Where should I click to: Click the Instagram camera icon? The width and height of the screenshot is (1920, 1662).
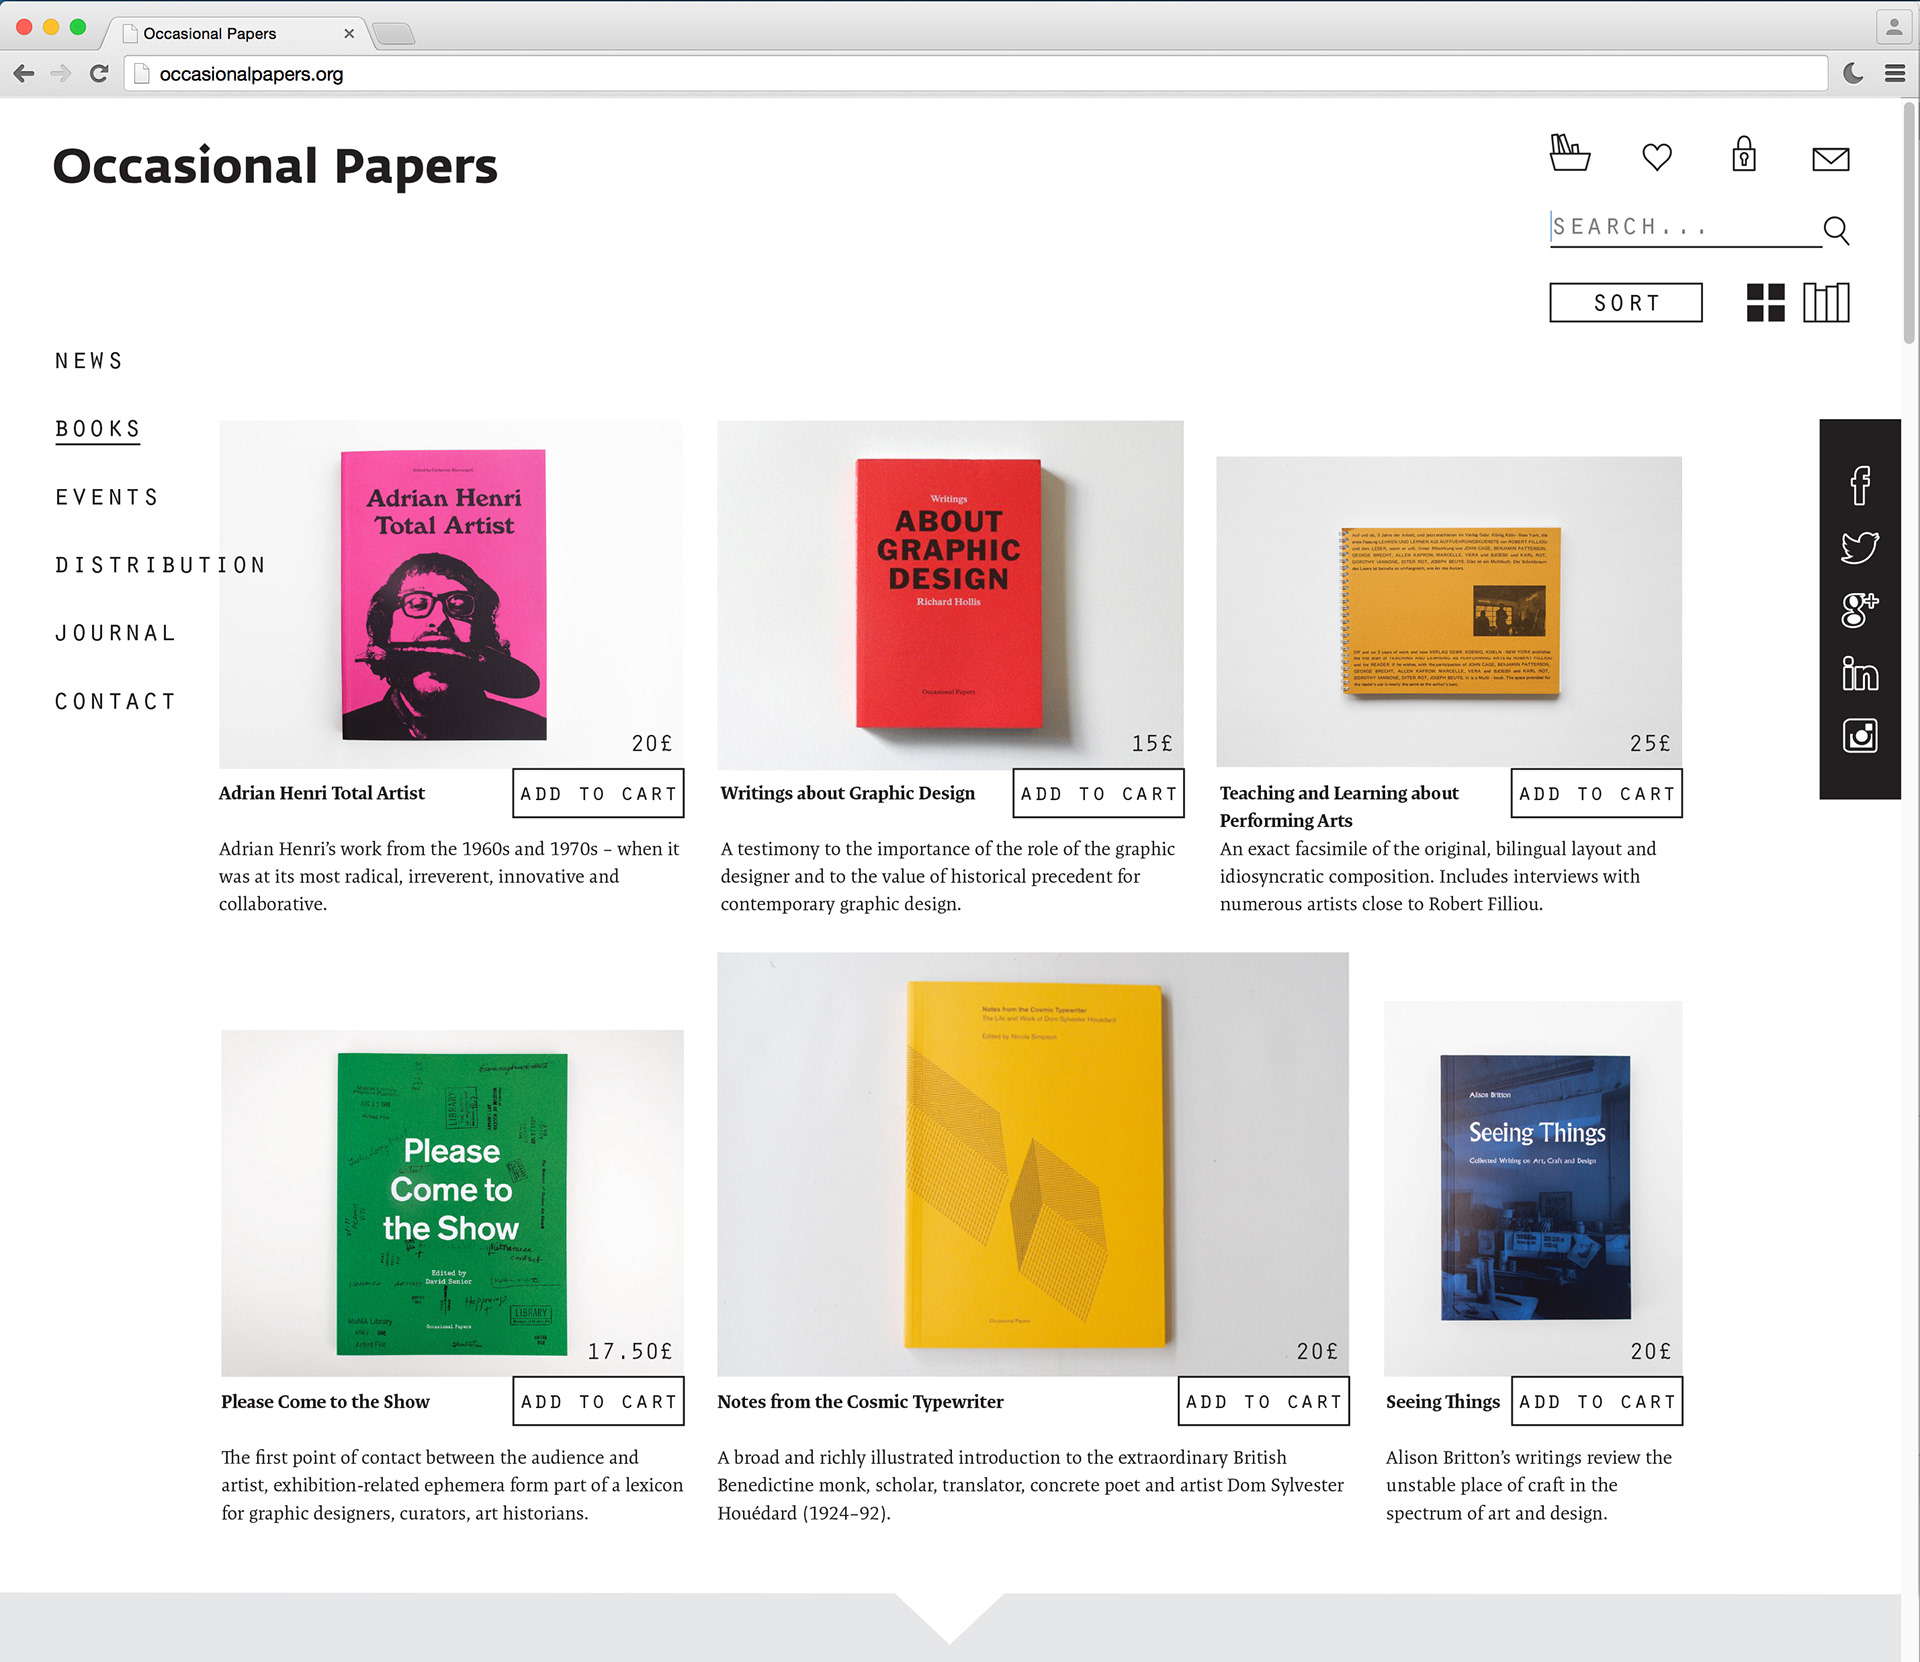point(1860,736)
